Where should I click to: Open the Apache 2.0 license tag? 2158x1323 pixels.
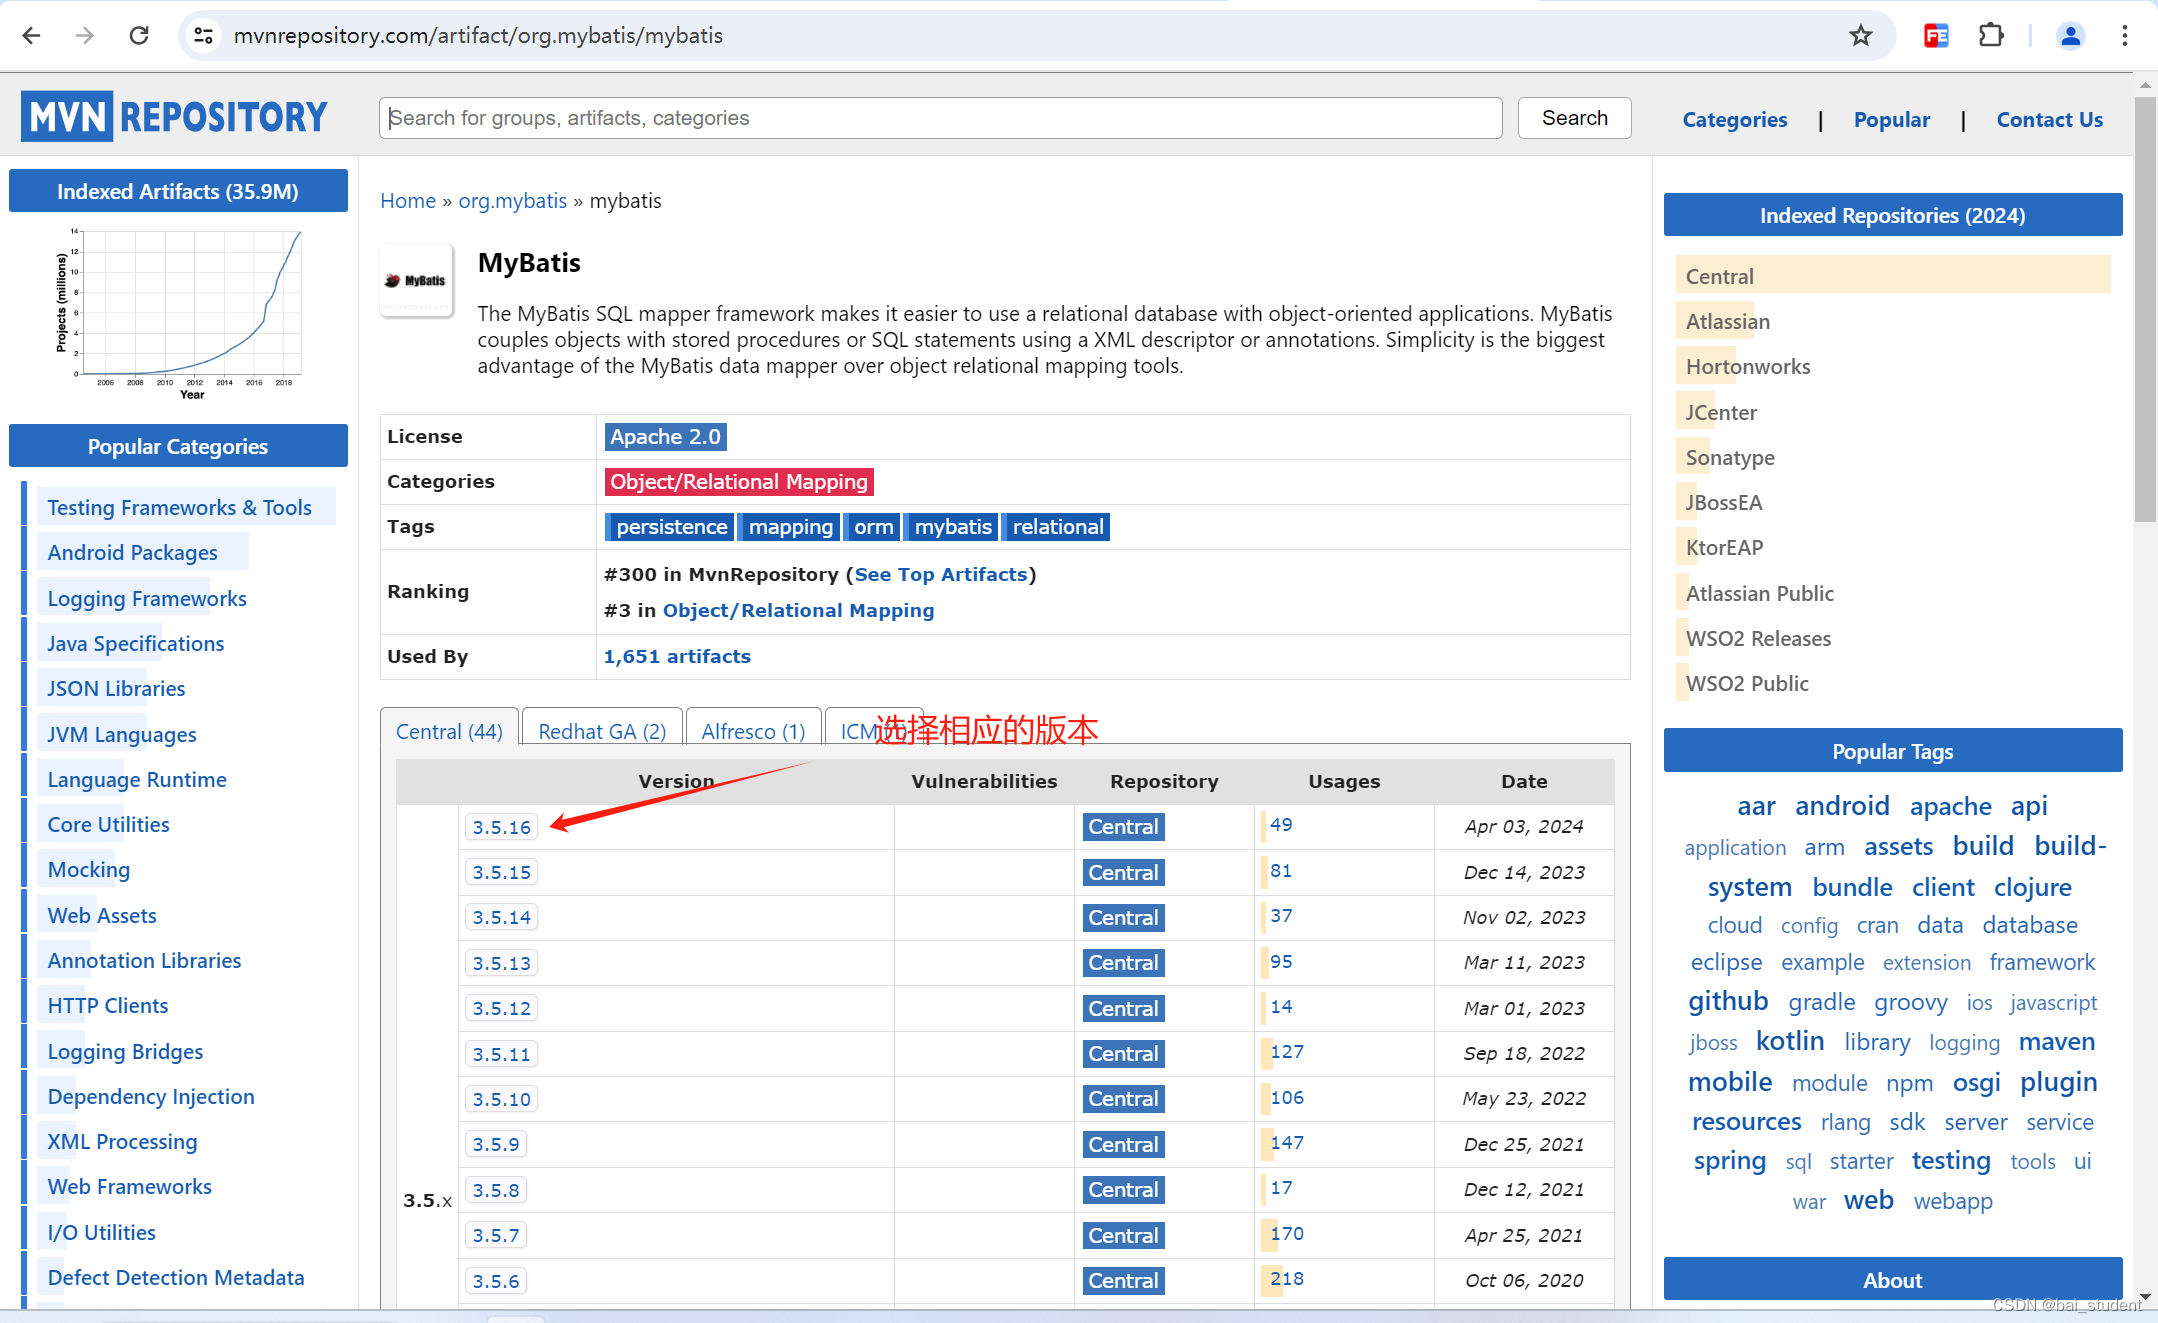coord(665,437)
